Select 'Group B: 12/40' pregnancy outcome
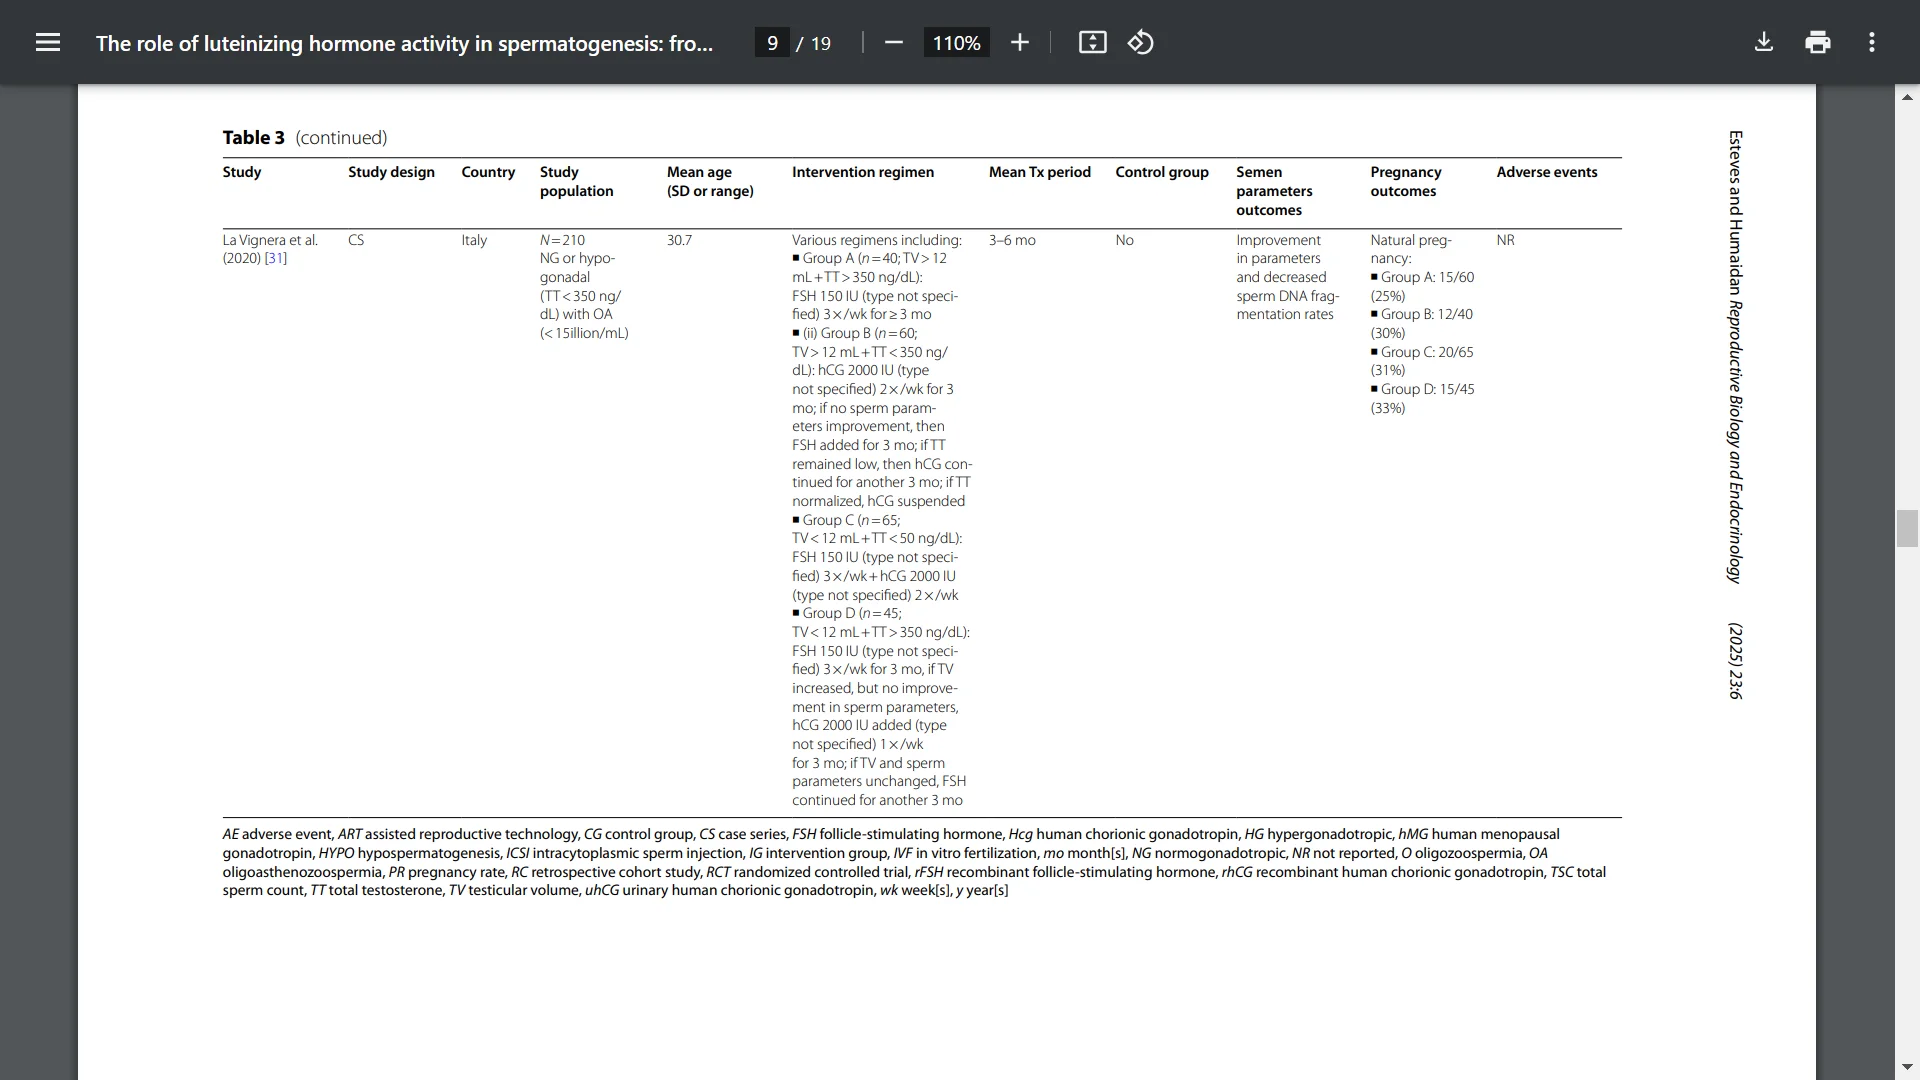The height and width of the screenshot is (1080, 1920). pos(1426,314)
